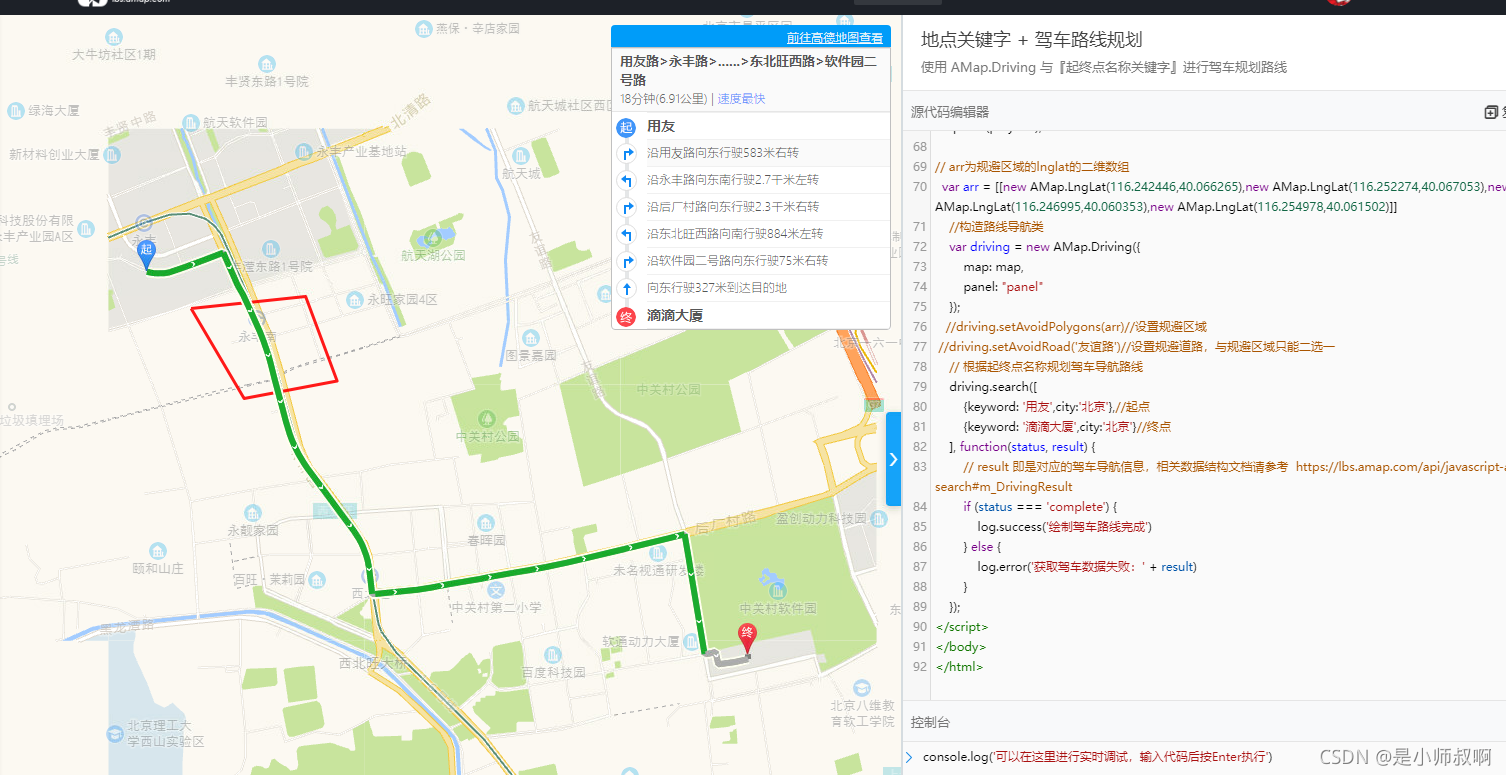
Task: Click code line 87 log.error text
Action: click(1087, 566)
